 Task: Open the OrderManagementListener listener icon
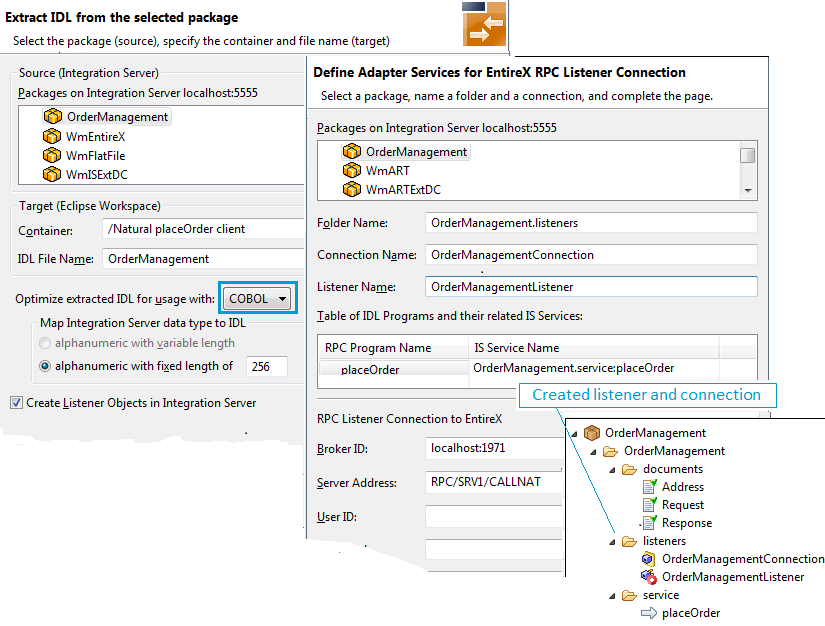[x=649, y=577]
